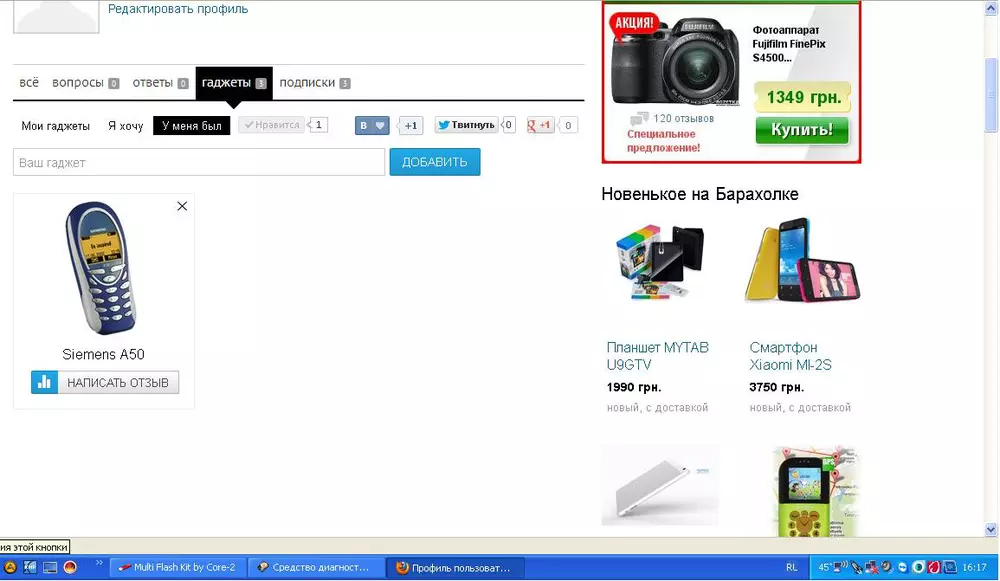The width and height of the screenshot is (1000, 581).
Task: Open the ответы tab
Action: 154,83
